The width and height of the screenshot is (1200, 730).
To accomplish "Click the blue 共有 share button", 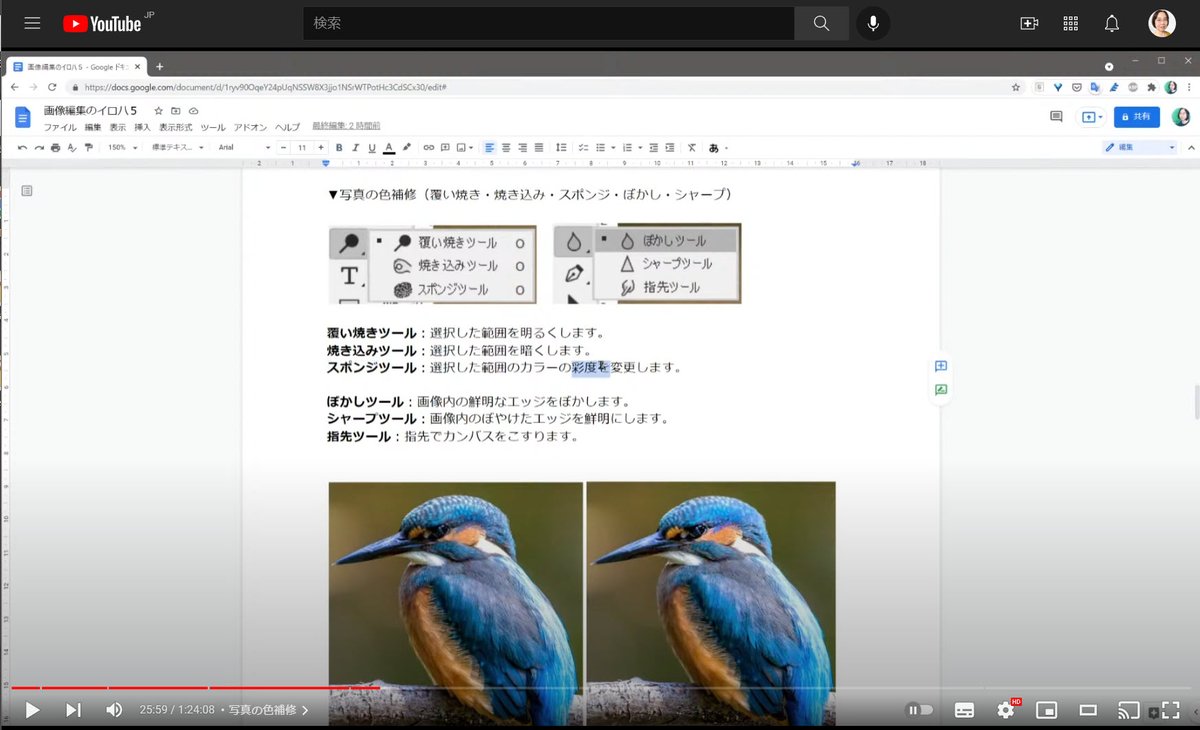I will [x=1137, y=117].
